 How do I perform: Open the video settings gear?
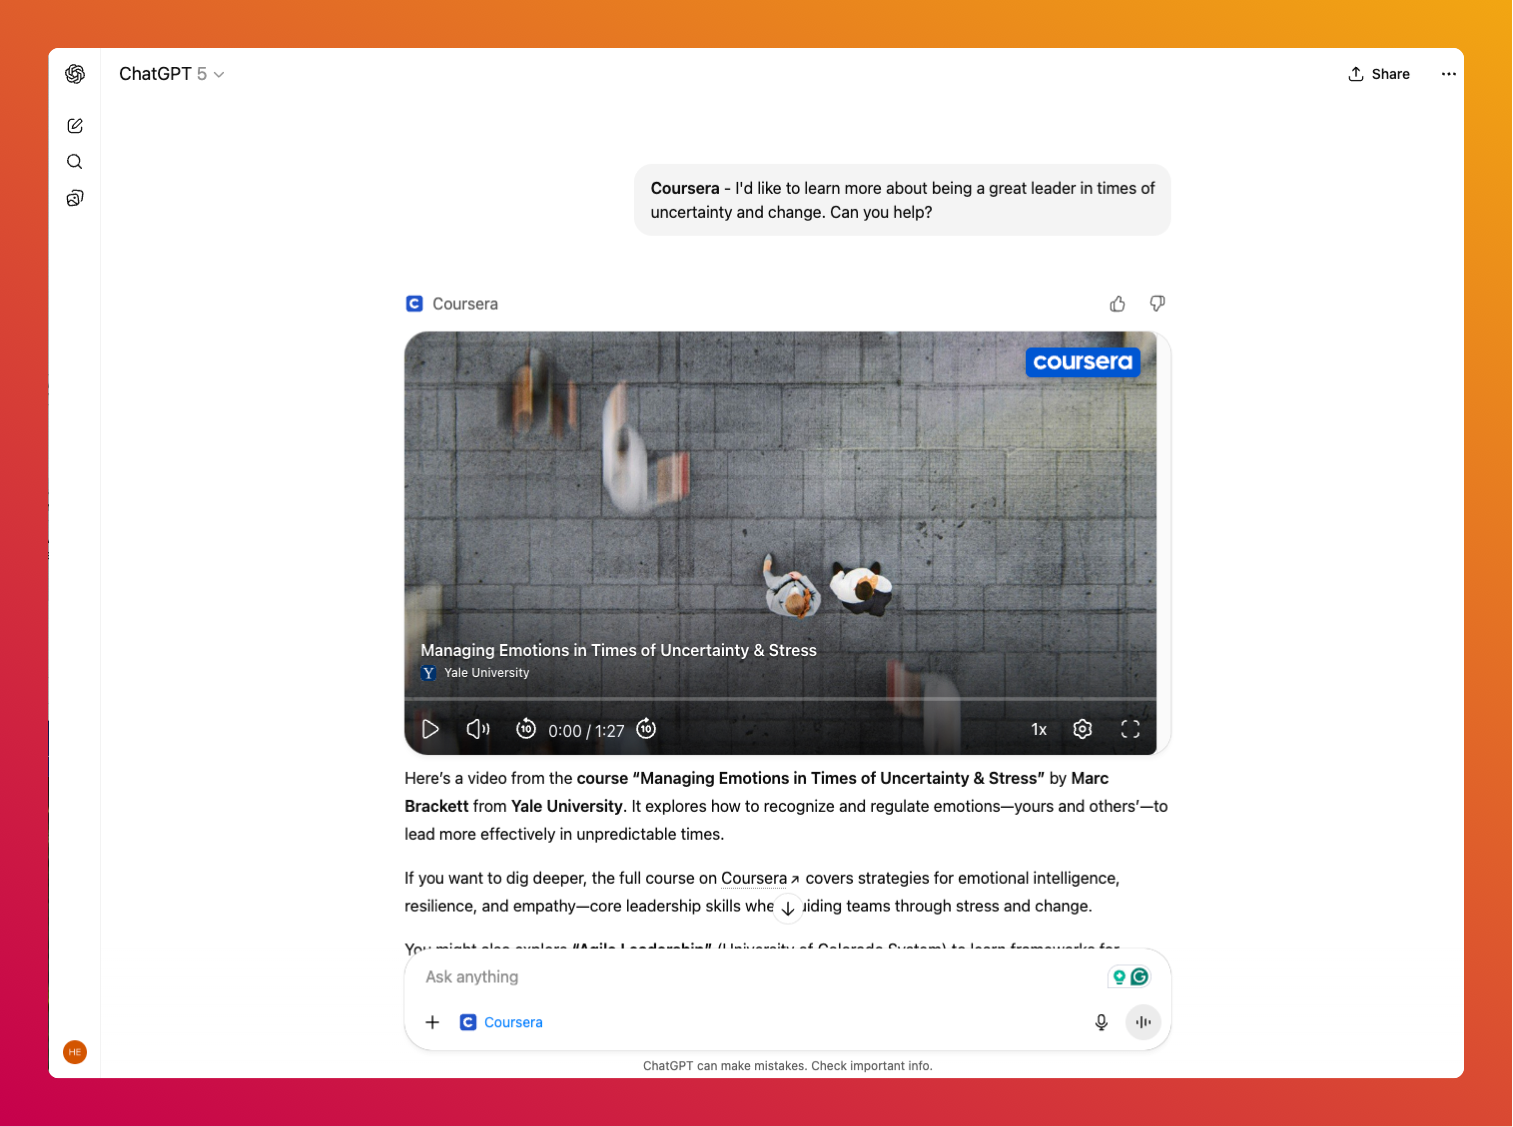(x=1082, y=729)
